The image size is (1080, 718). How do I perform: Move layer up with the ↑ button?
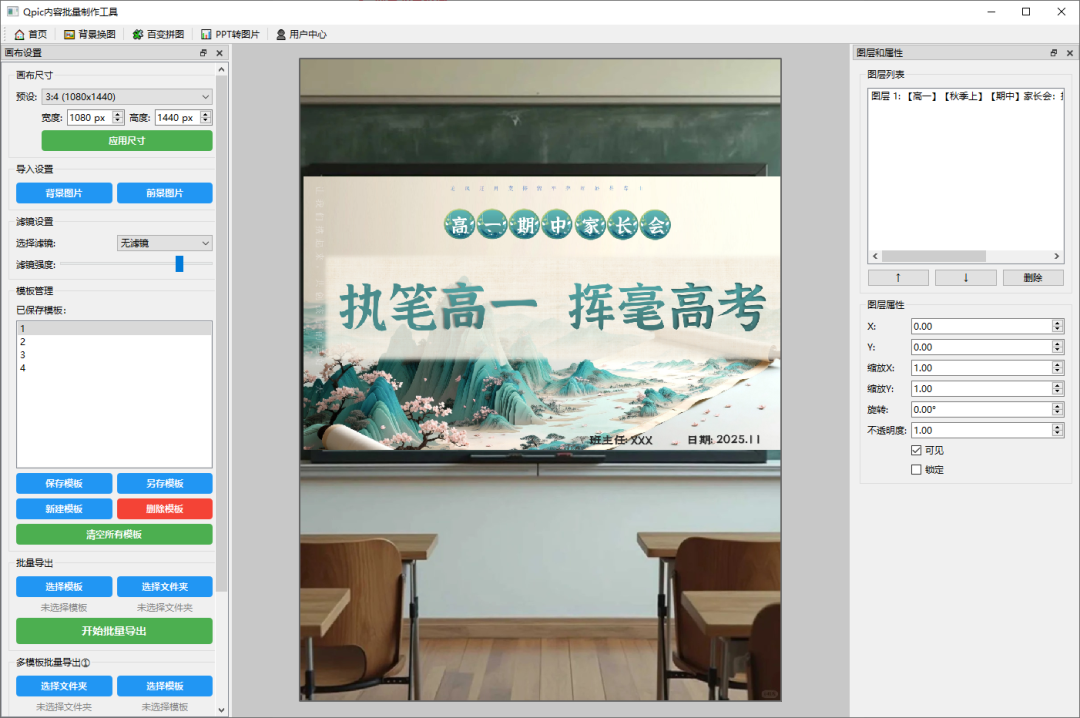pyautogui.click(x=898, y=278)
